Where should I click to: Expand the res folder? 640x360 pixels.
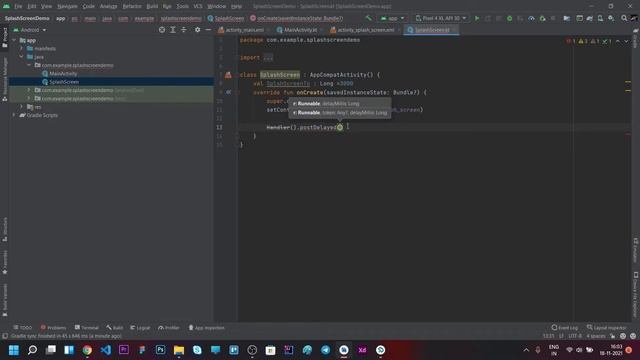[x=22, y=107]
